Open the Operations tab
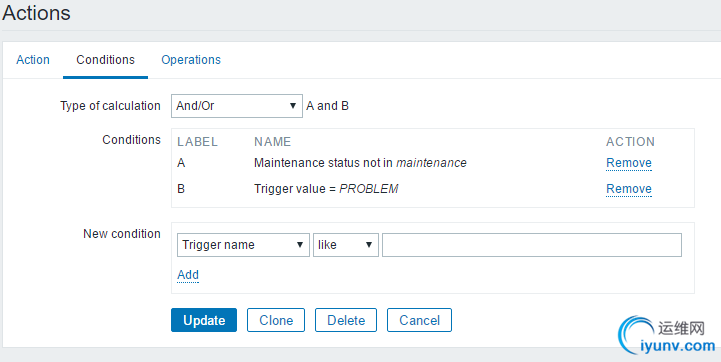Image resolution: width=721 pixels, height=362 pixels. coord(191,60)
